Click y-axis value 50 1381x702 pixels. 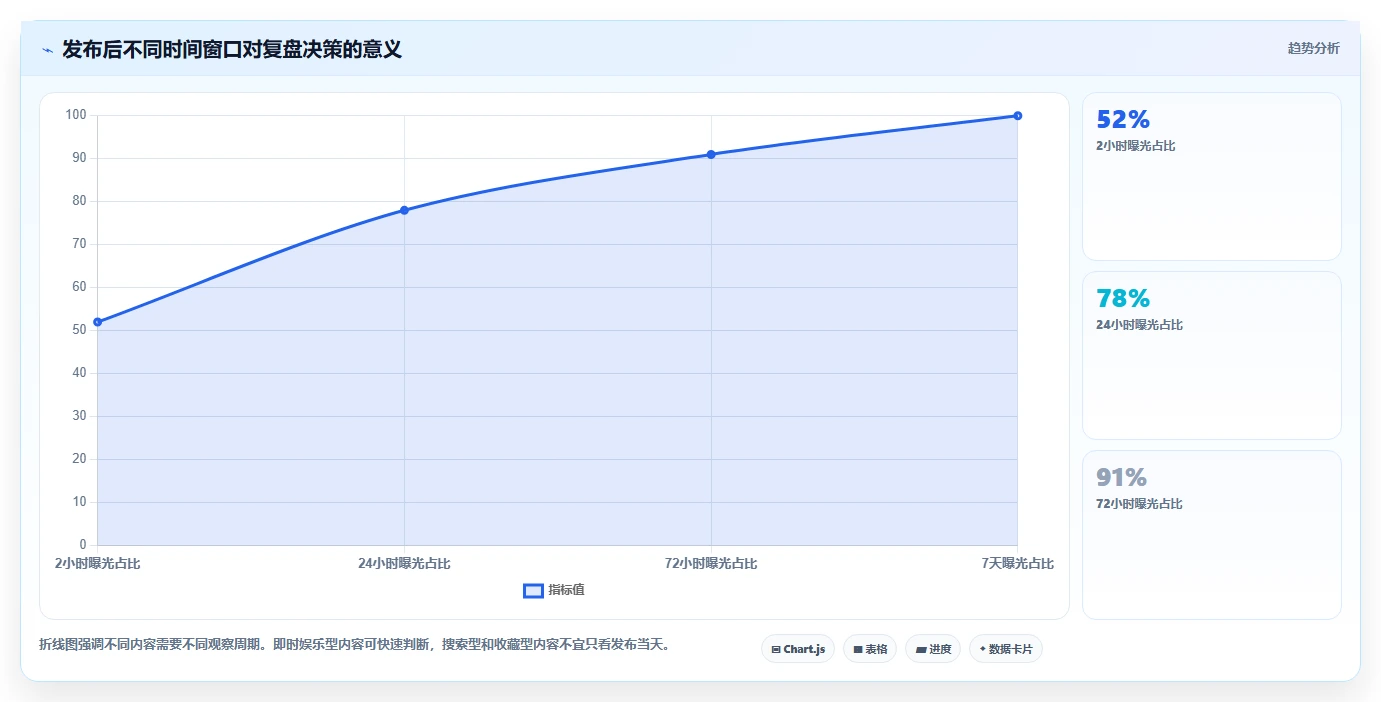click(x=79, y=330)
